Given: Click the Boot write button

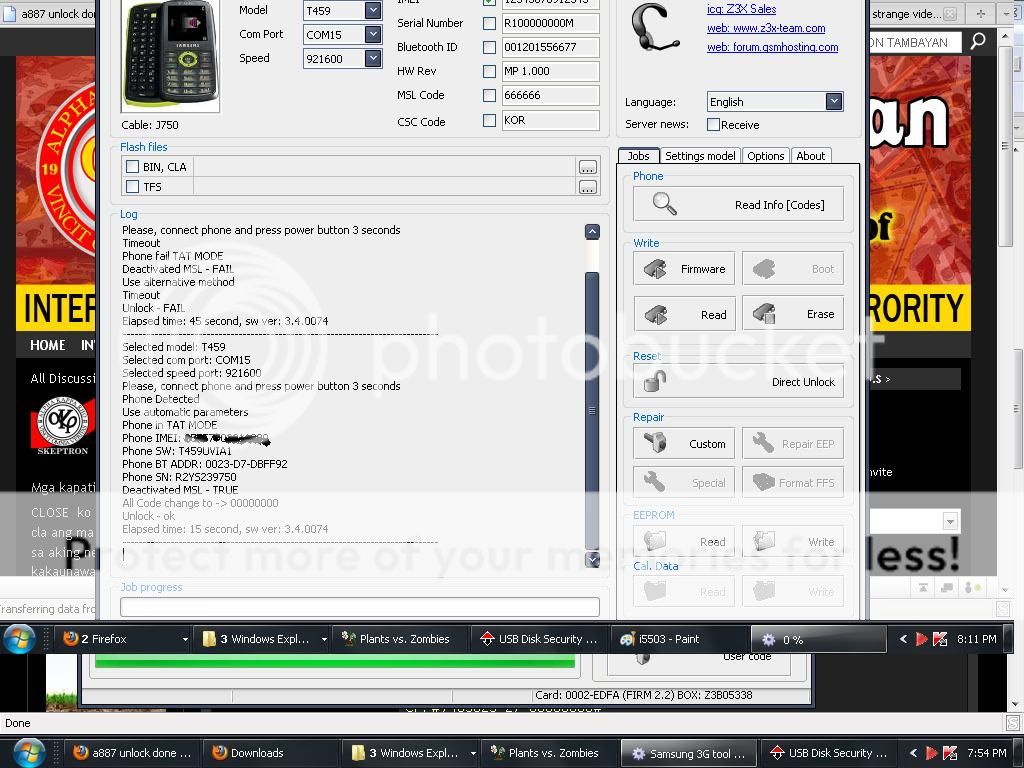Looking at the screenshot, I should [793, 268].
